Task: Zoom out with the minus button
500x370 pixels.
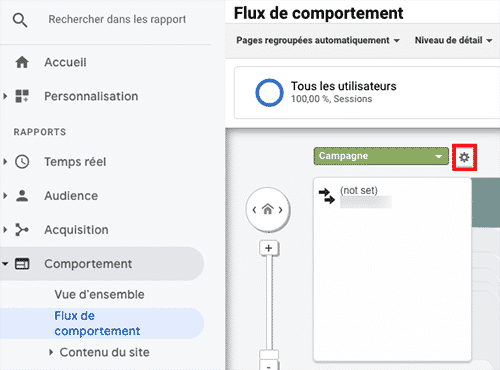Action: (269, 366)
